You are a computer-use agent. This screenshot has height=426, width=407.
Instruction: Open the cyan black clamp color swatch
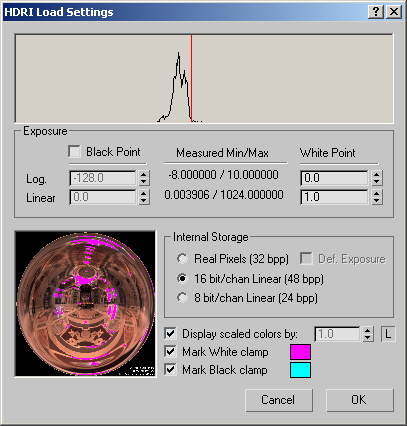(x=300, y=370)
